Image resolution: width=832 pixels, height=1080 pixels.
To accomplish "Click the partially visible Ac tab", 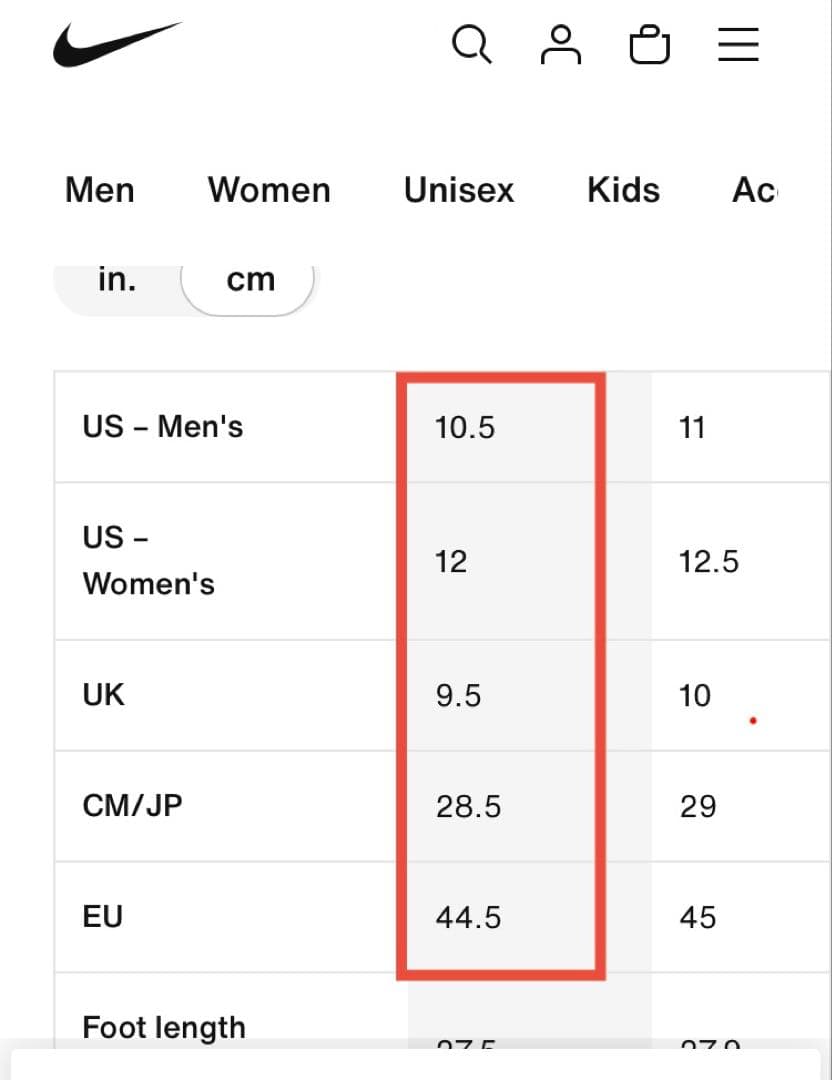I will (x=754, y=190).
